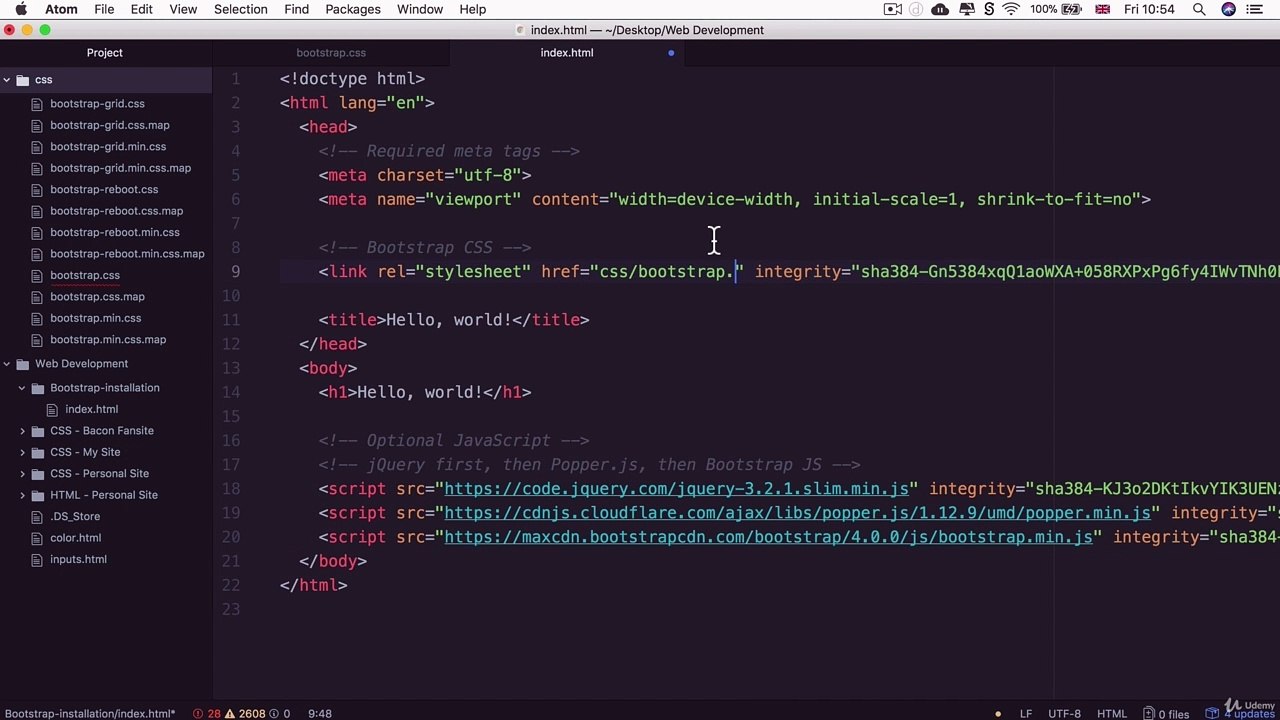Open the Atom application menu
1280x720 pixels.
[x=62, y=10]
